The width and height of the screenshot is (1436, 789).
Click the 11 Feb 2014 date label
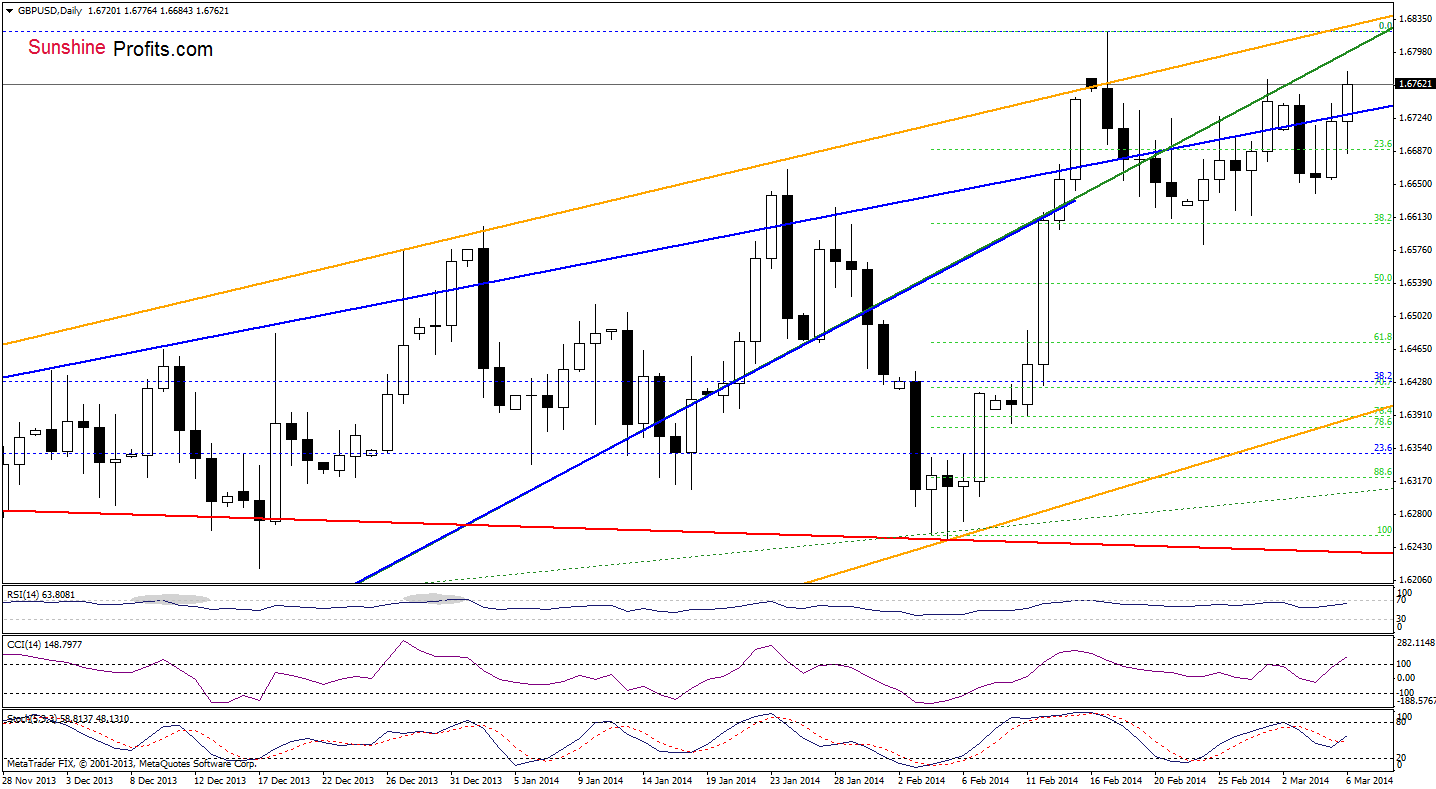coord(1054,780)
